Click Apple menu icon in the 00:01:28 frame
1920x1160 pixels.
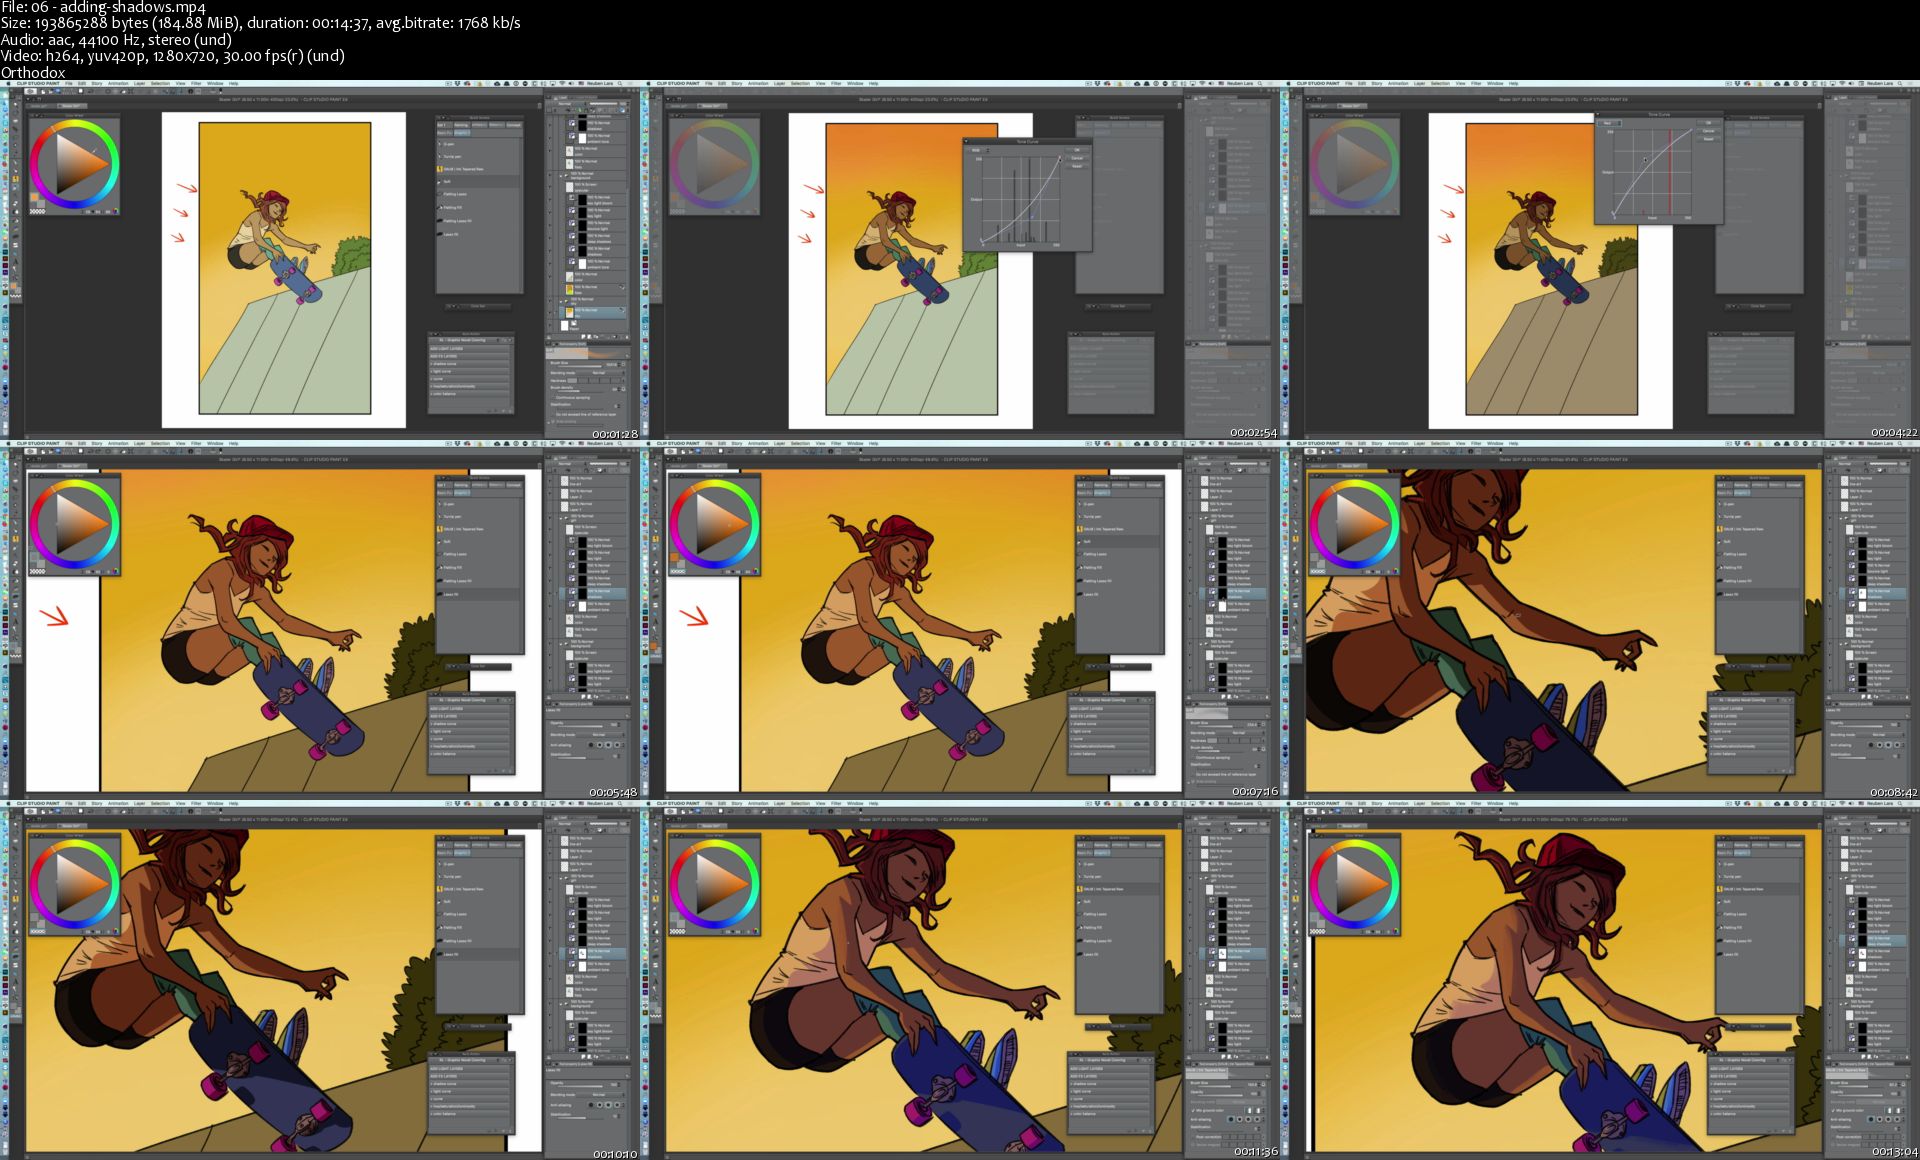coord(8,83)
